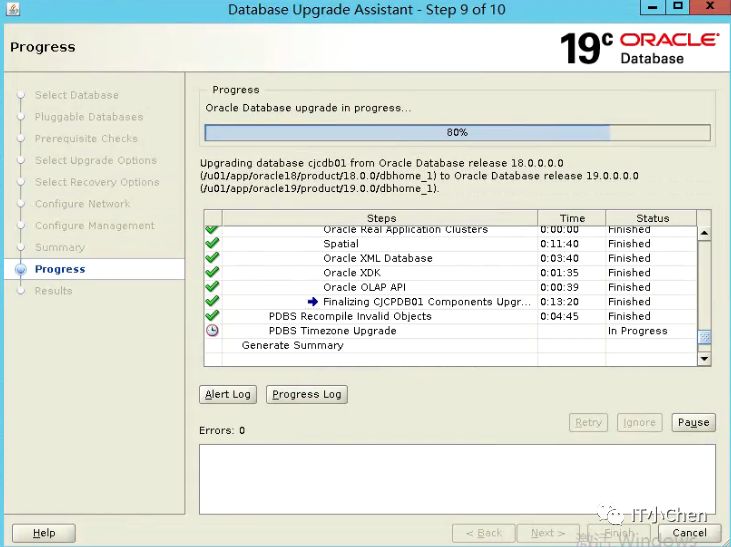
Task: Select the Prerequisite Checks step
Action: coord(86,138)
